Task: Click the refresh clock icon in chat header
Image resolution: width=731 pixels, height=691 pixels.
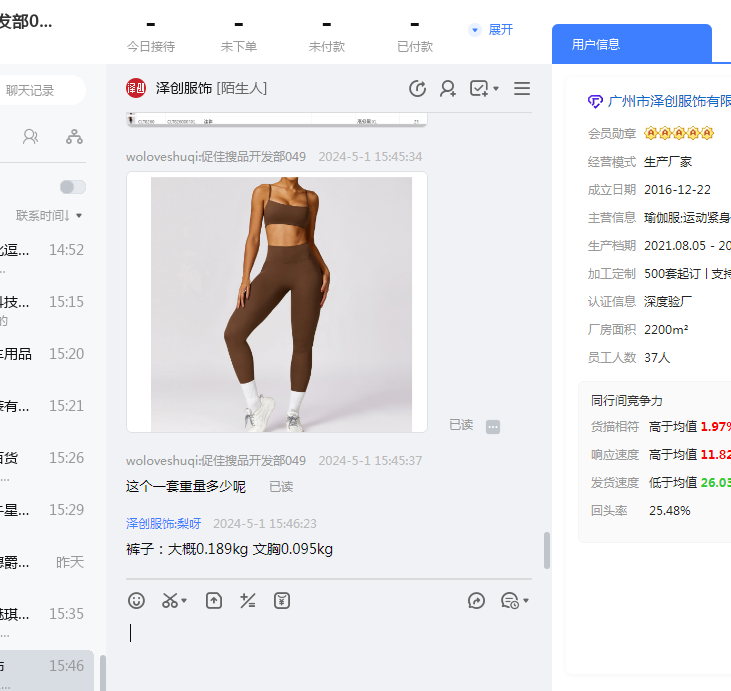Action: click(417, 89)
